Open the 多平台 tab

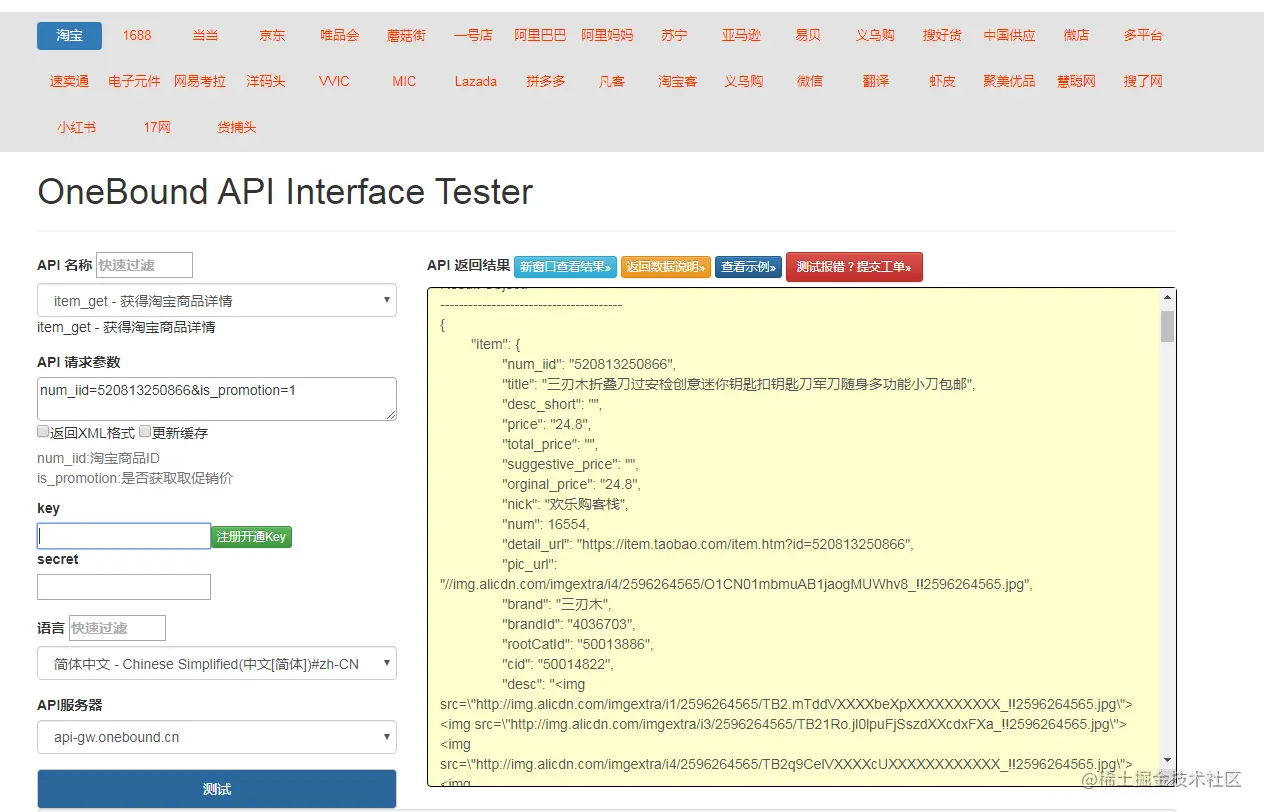[1143, 35]
